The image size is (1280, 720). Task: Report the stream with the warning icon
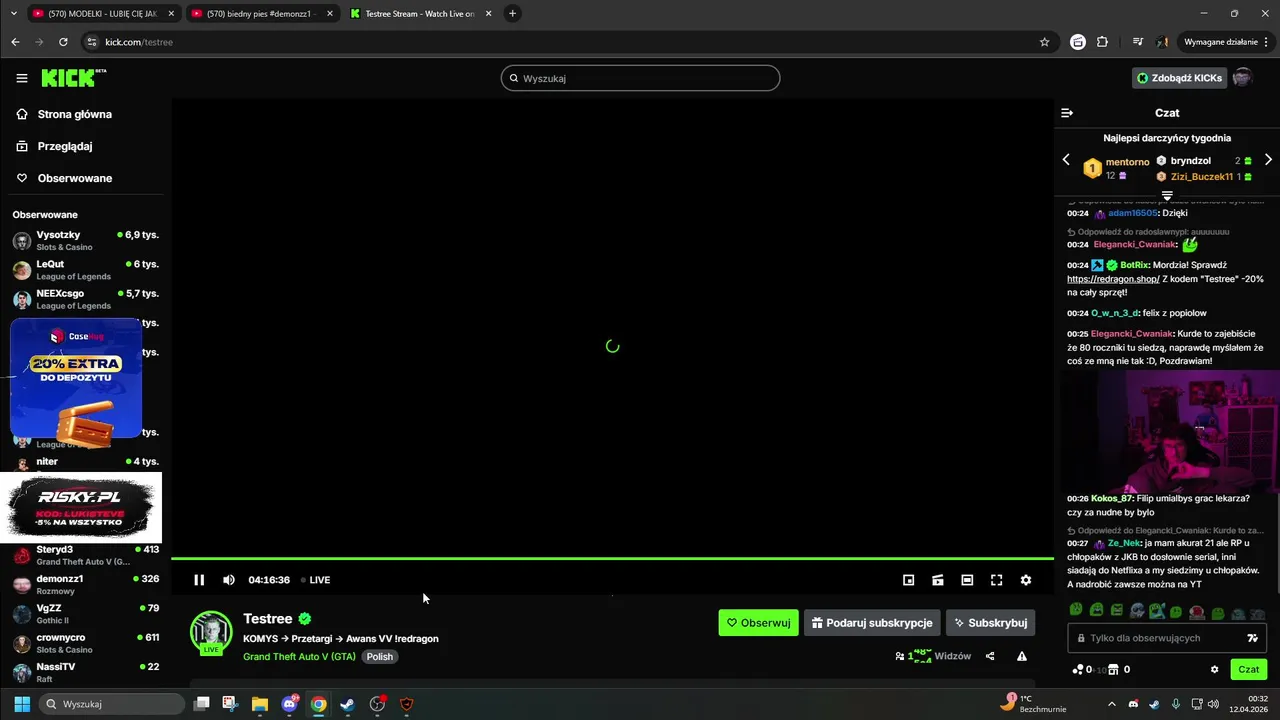[1021, 656]
